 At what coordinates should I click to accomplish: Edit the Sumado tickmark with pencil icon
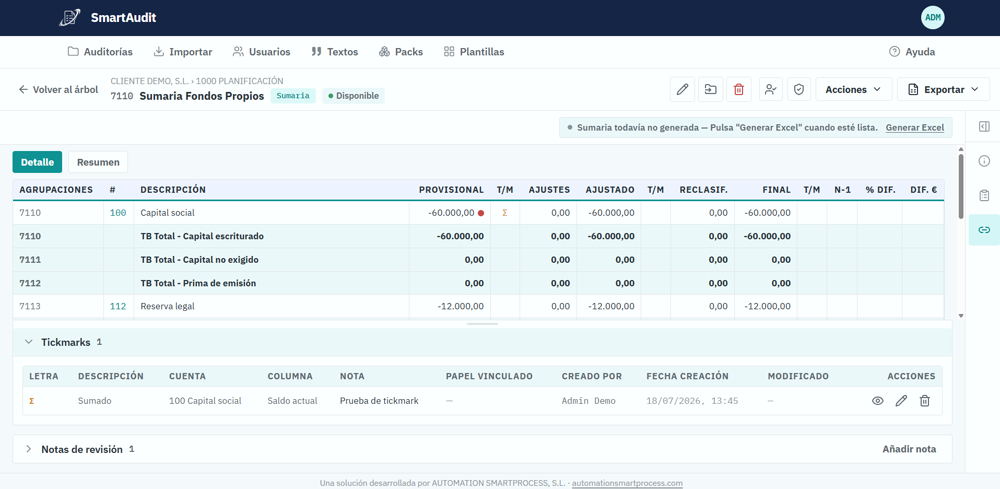[x=901, y=401]
